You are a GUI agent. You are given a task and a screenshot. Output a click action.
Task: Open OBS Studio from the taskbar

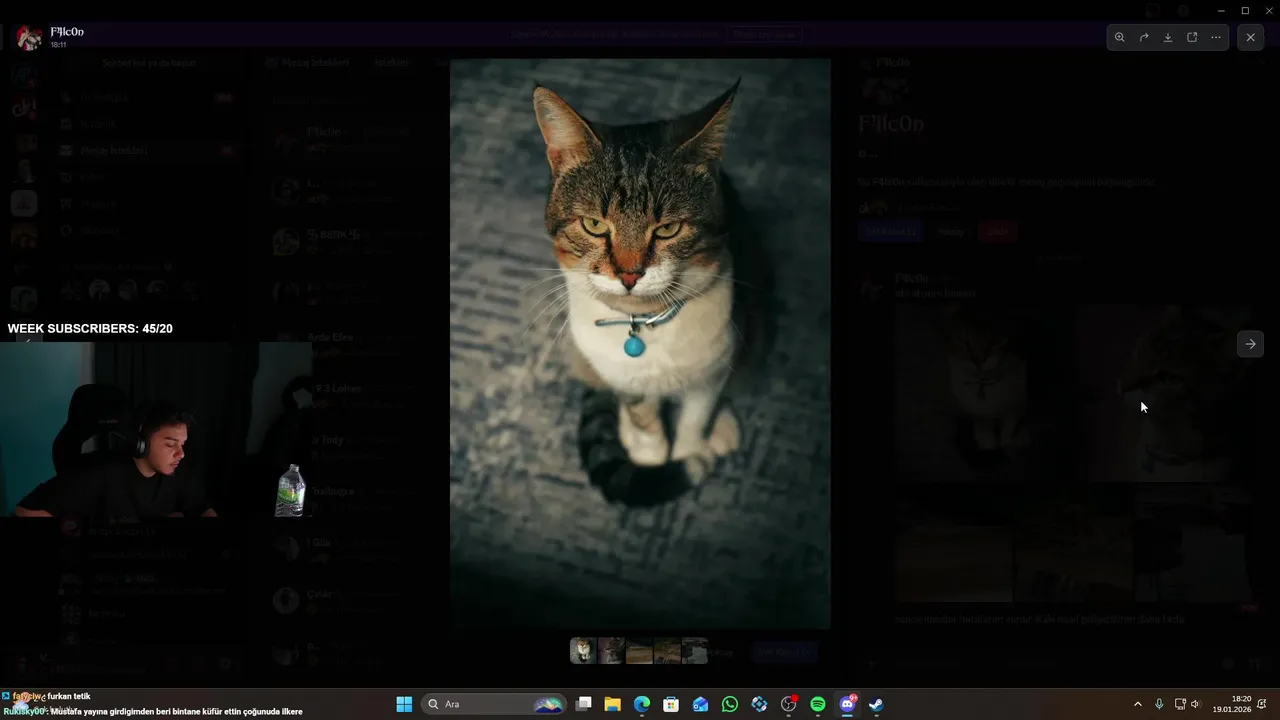pos(788,704)
